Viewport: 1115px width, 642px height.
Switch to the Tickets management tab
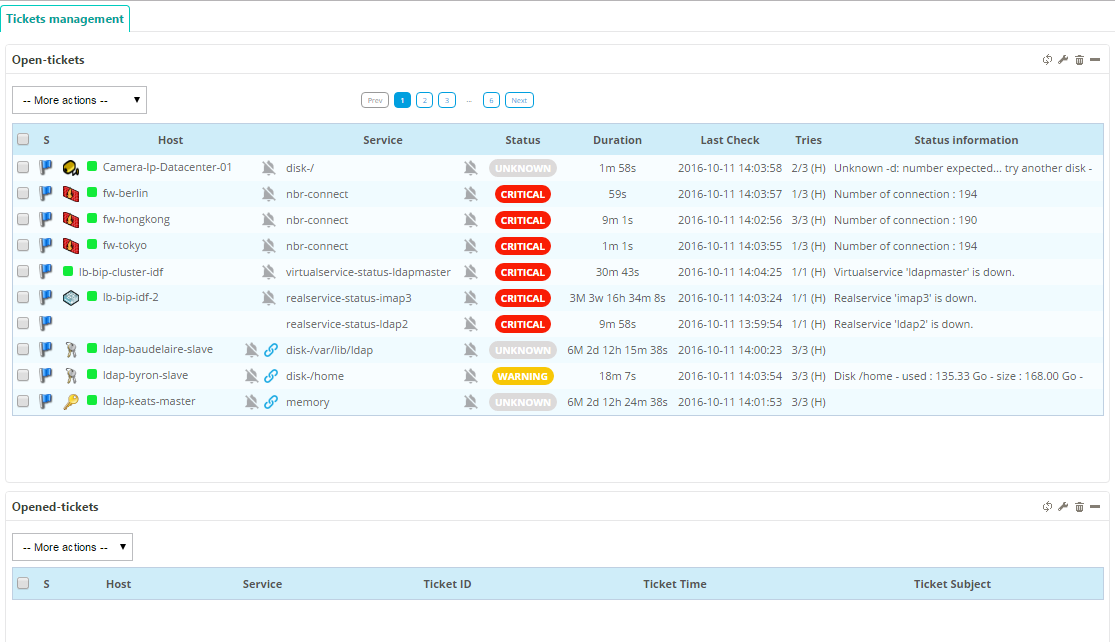click(x=65, y=18)
